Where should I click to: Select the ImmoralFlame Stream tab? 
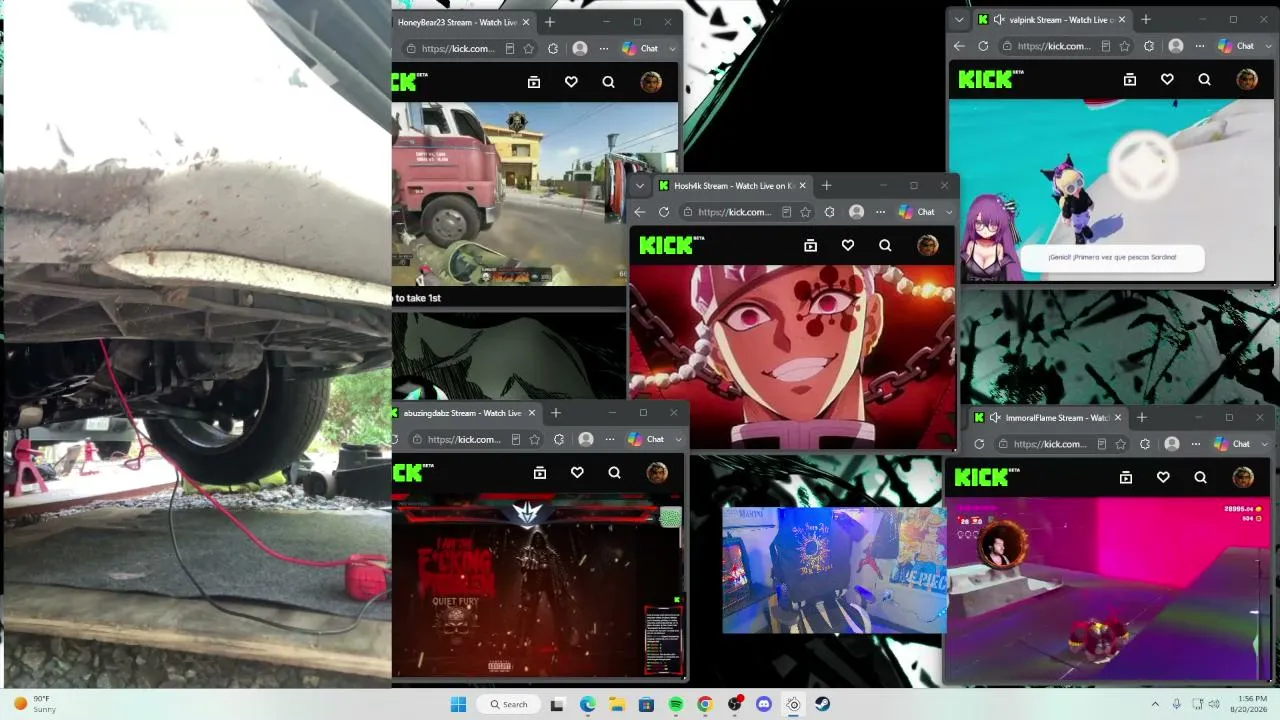coord(1048,417)
